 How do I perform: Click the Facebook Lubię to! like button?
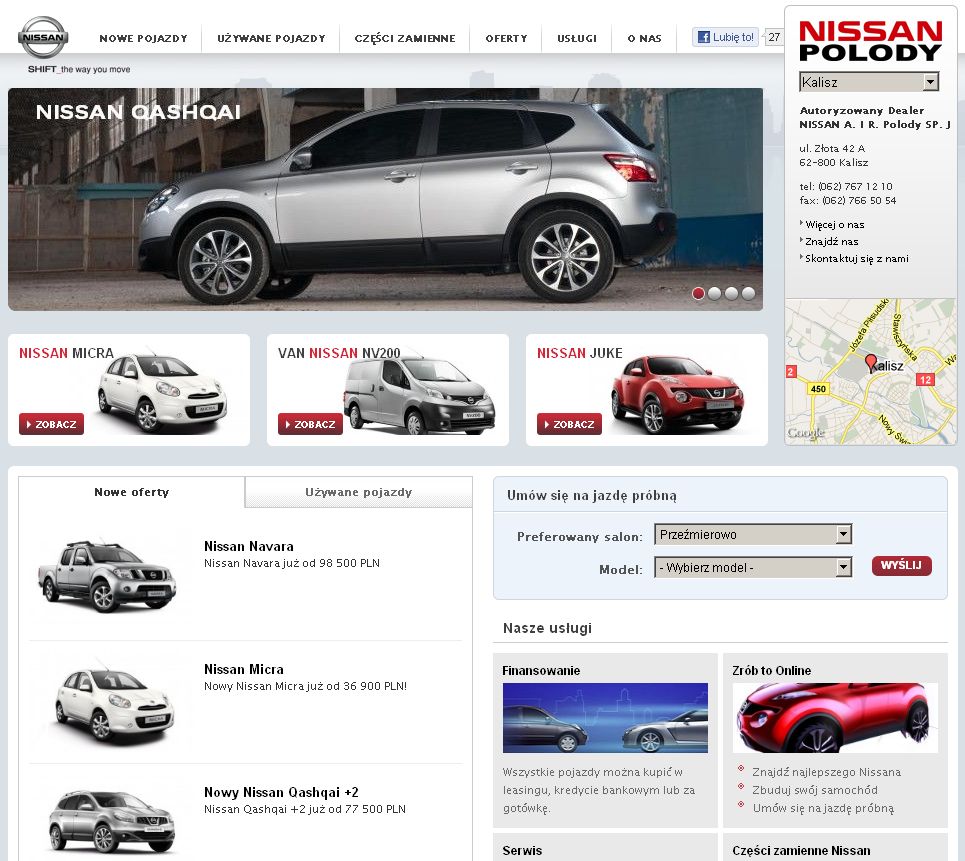[x=726, y=37]
